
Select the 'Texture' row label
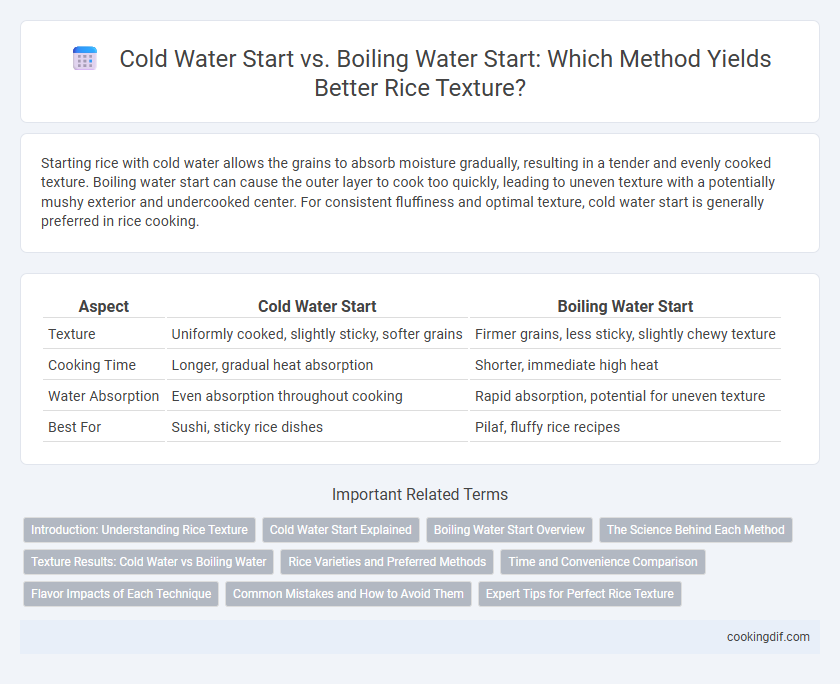[x=72, y=334]
